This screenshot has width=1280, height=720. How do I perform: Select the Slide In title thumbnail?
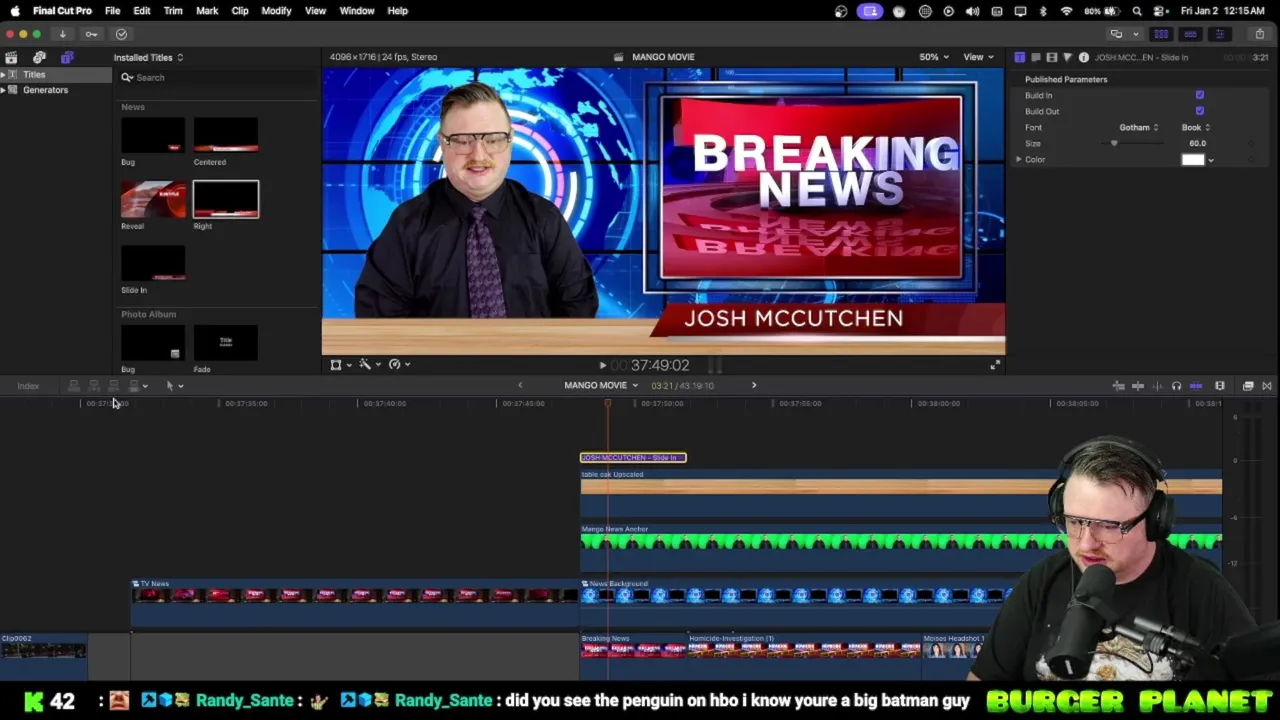coord(153,263)
